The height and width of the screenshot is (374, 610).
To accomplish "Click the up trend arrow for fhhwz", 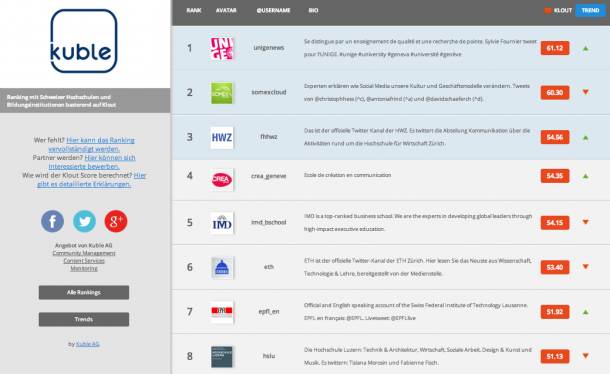I will (x=585, y=137).
